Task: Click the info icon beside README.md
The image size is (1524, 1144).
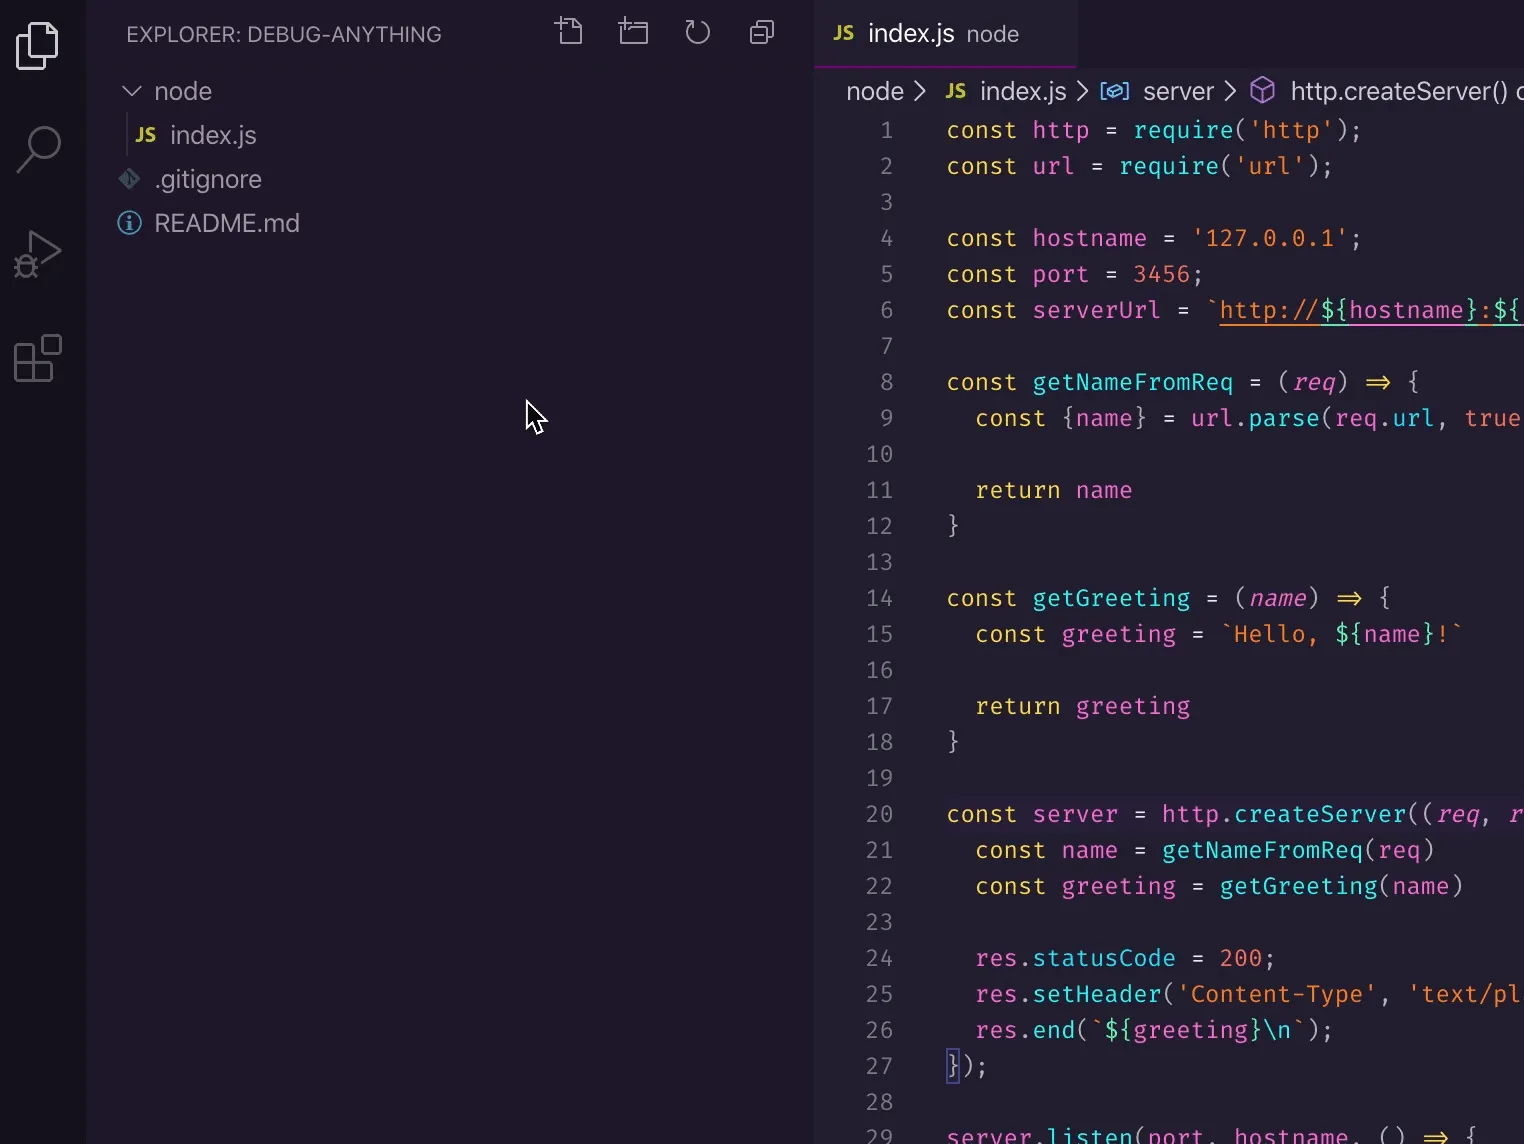Action: 129,222
